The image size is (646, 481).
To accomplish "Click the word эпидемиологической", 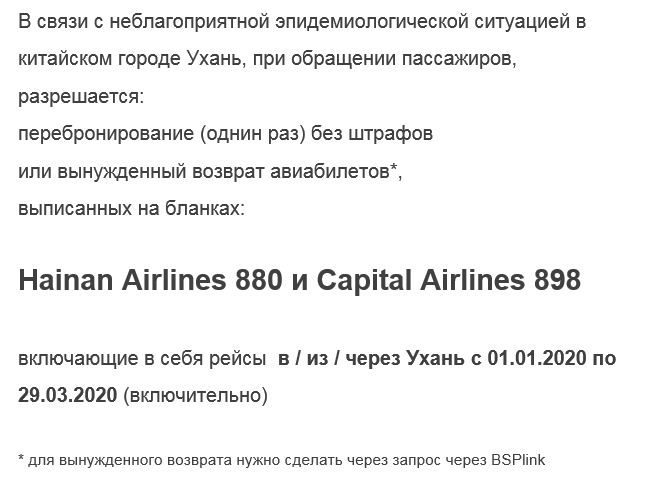I will coord(372,22).
